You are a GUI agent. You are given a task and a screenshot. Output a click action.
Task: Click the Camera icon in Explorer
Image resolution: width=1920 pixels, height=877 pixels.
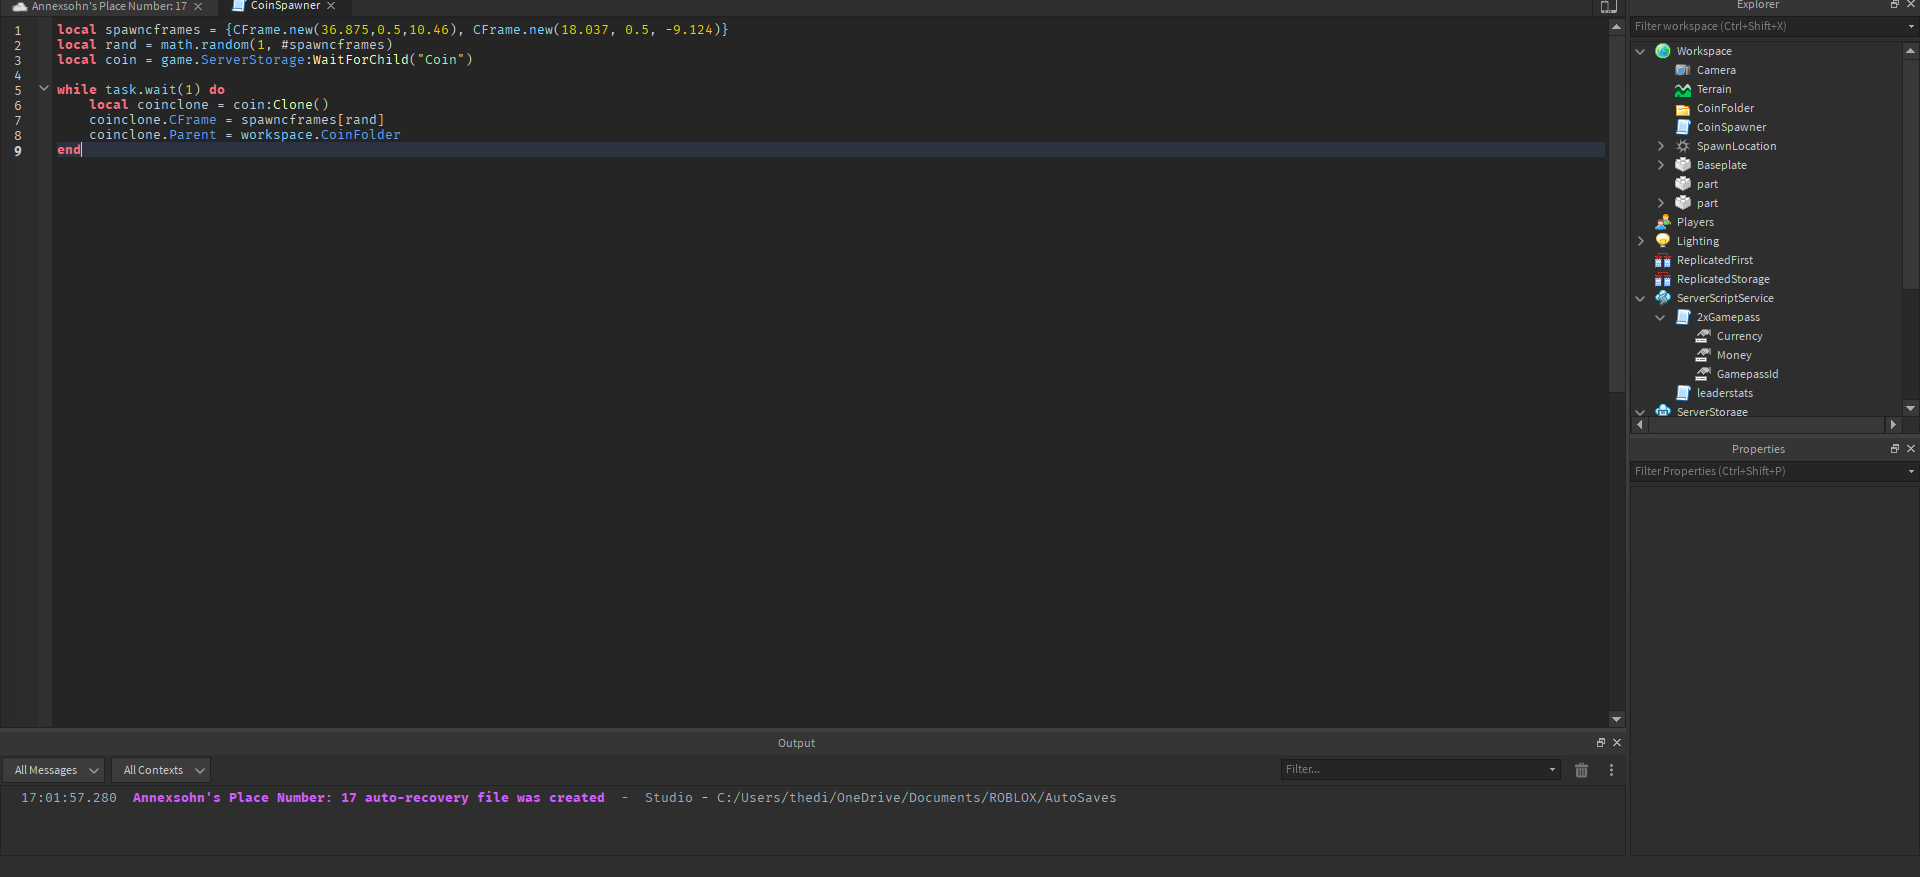point(1683,70)
